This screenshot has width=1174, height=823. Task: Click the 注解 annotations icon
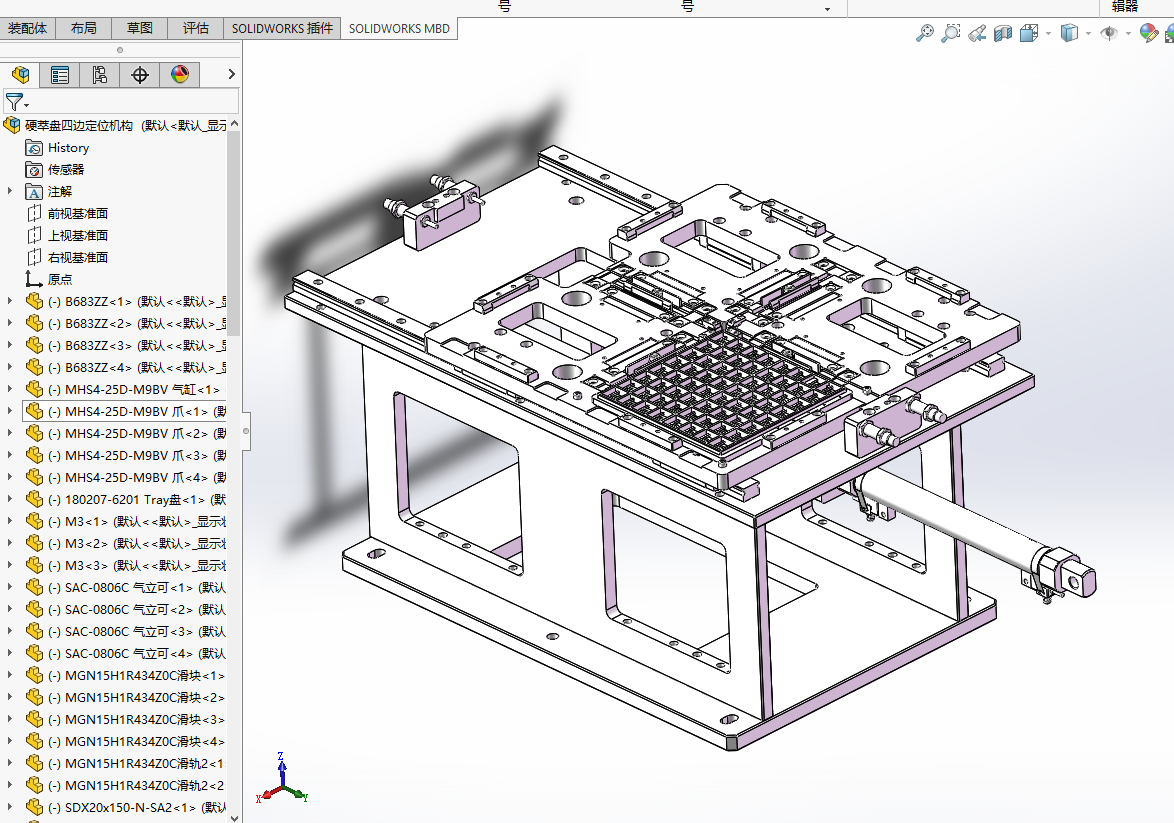34,192
